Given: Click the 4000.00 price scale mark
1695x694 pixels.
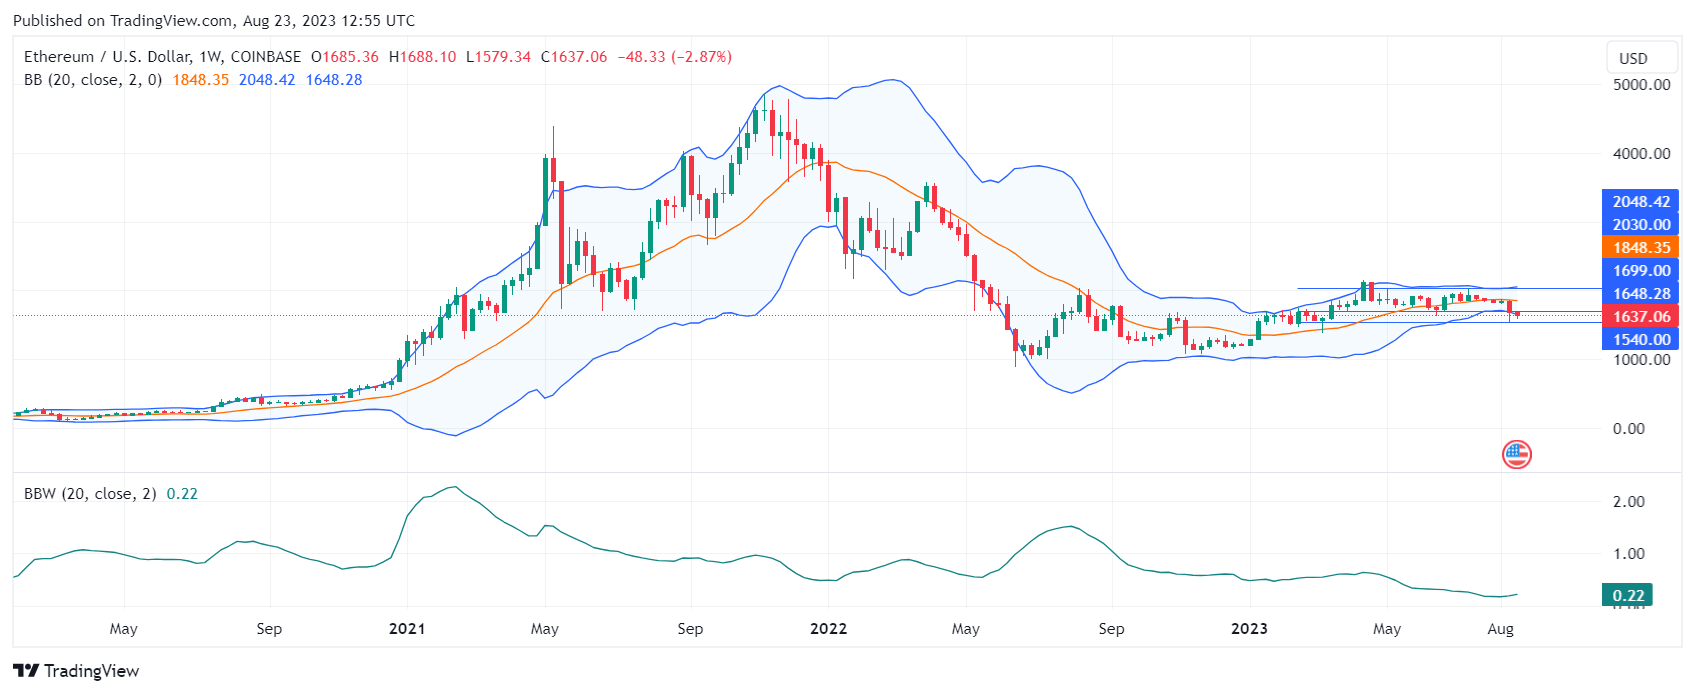Looking at the screenshot, I should (1641, 154).
